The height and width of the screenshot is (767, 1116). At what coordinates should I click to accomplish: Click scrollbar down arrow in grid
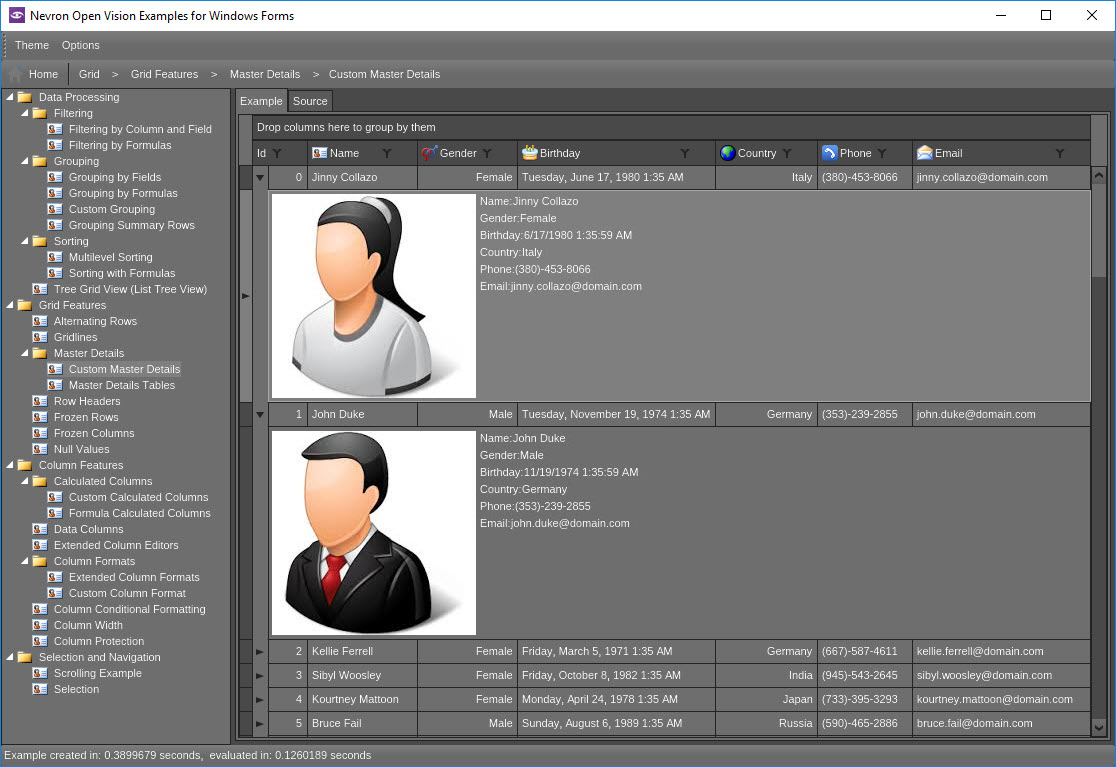pyautogui.click(x=1099, y=728)
